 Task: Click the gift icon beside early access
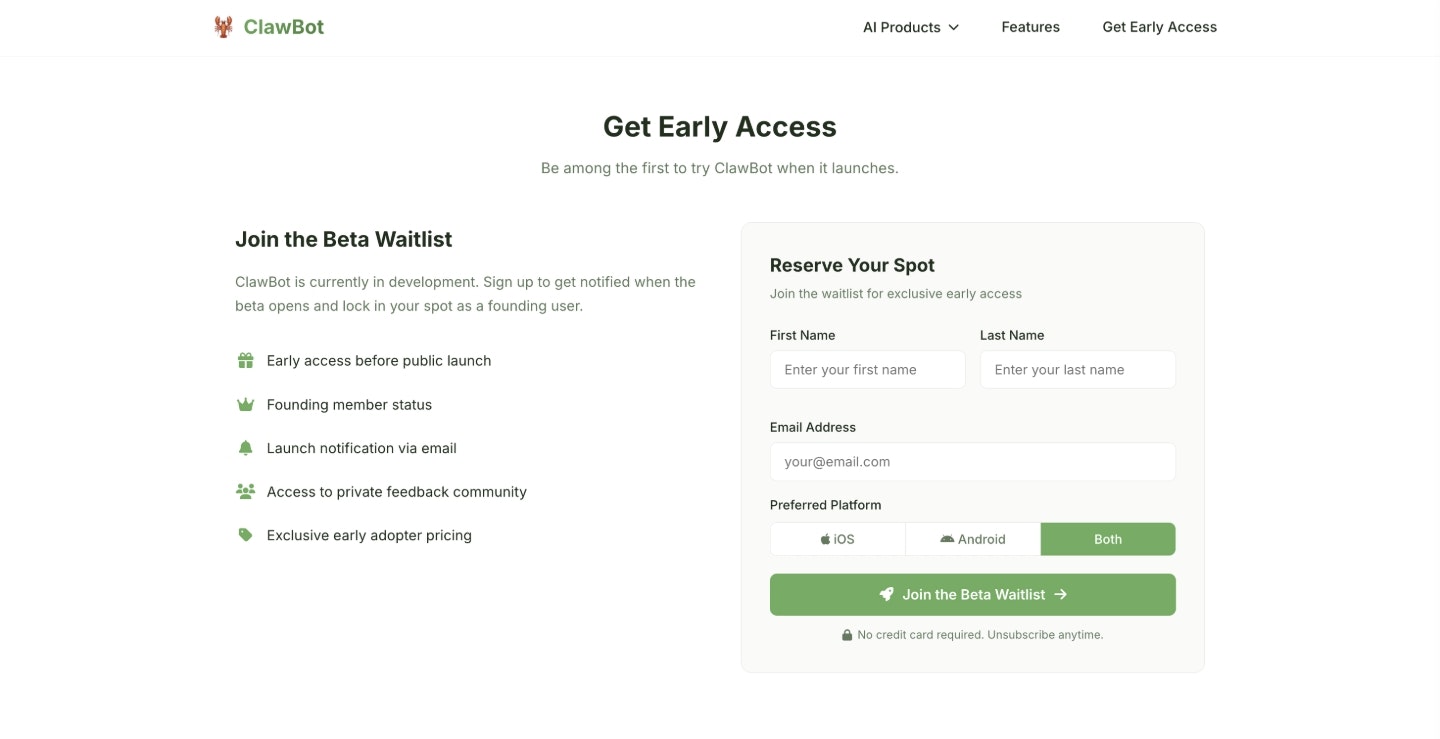pyautogui.click(x=245, y=361)
